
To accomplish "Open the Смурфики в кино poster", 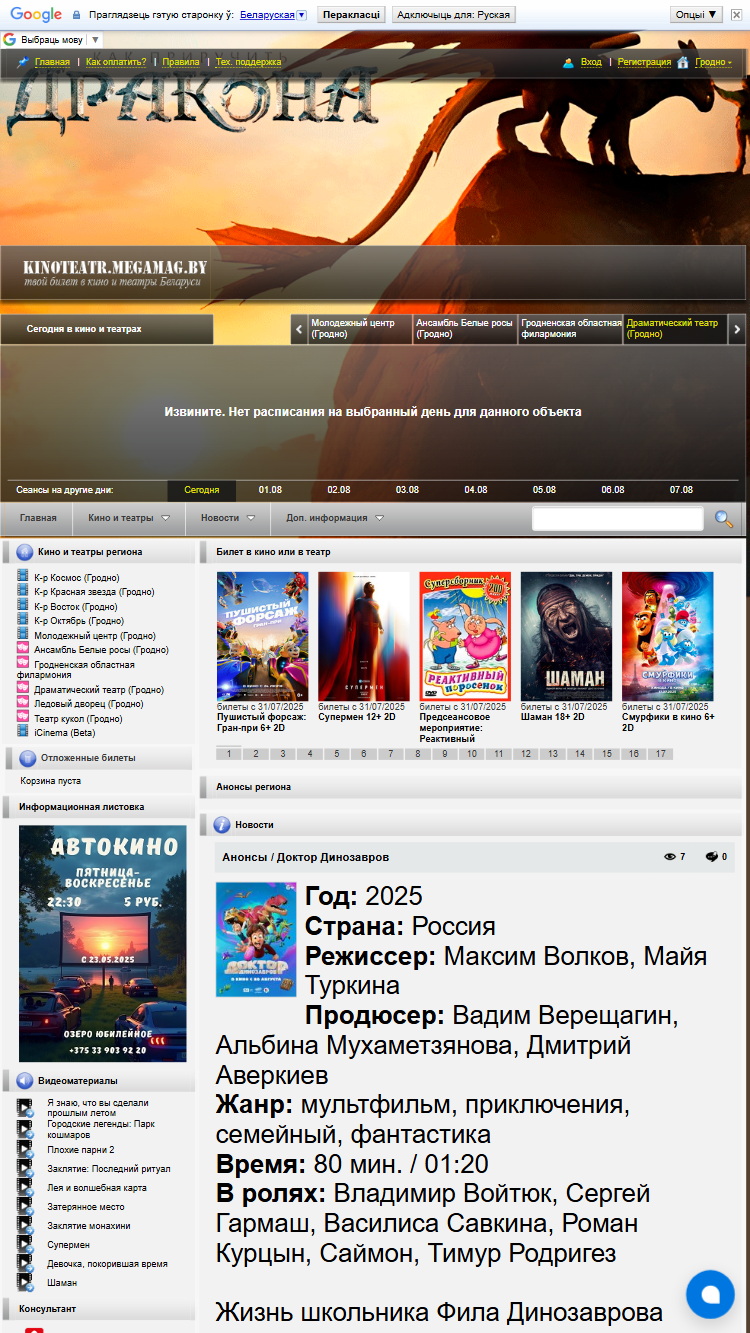I will (x=668, y=636).
